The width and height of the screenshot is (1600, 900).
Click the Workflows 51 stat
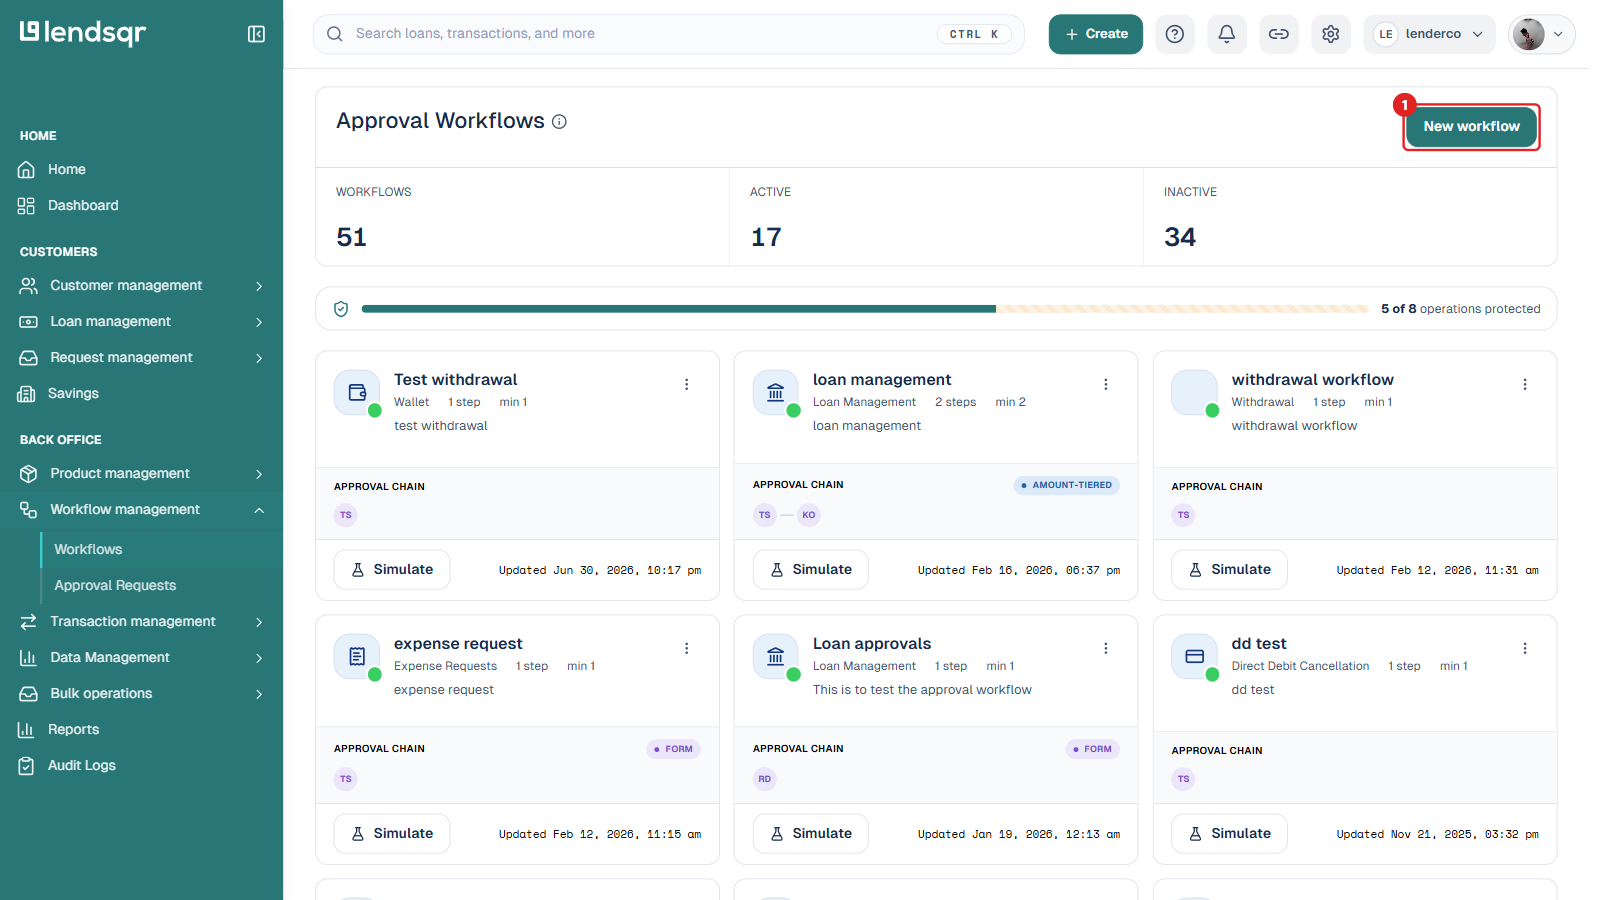point(522,217)
